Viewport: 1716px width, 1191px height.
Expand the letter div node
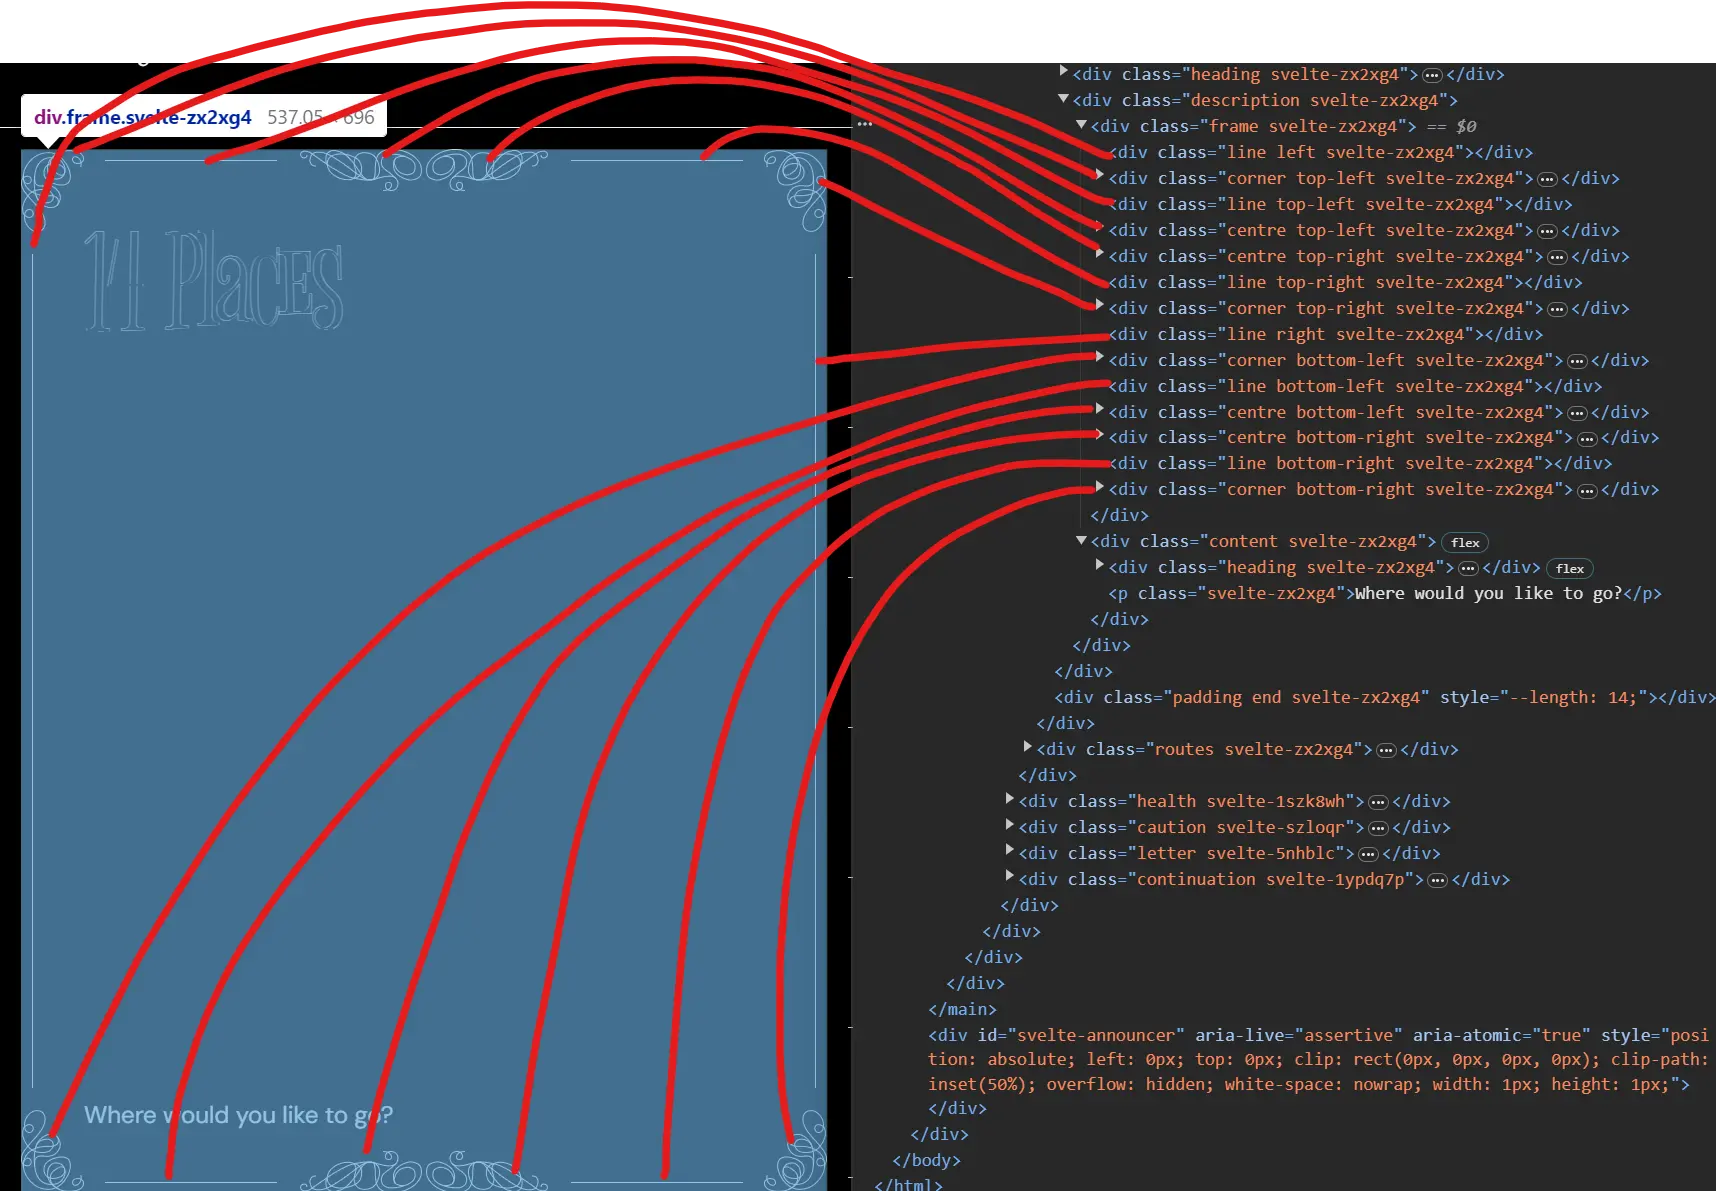point(1009,851)
